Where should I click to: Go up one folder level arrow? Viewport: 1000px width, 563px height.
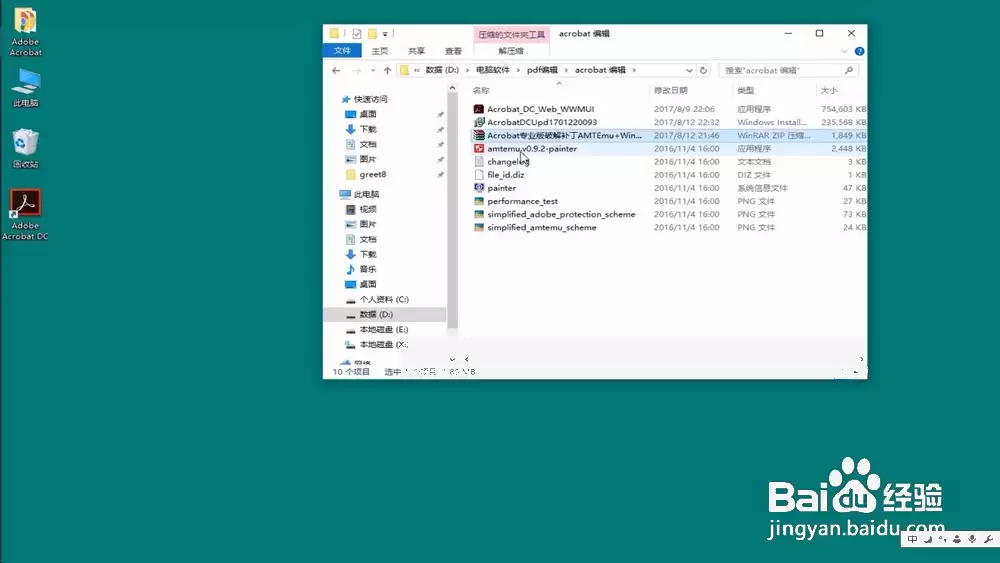[x=387, y=71]
